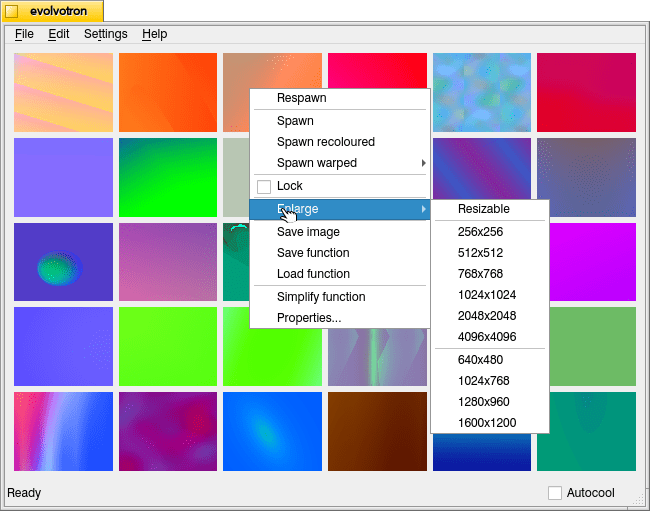Click the Ready status text
Screen dimensions: 650x511
[24, 493]
